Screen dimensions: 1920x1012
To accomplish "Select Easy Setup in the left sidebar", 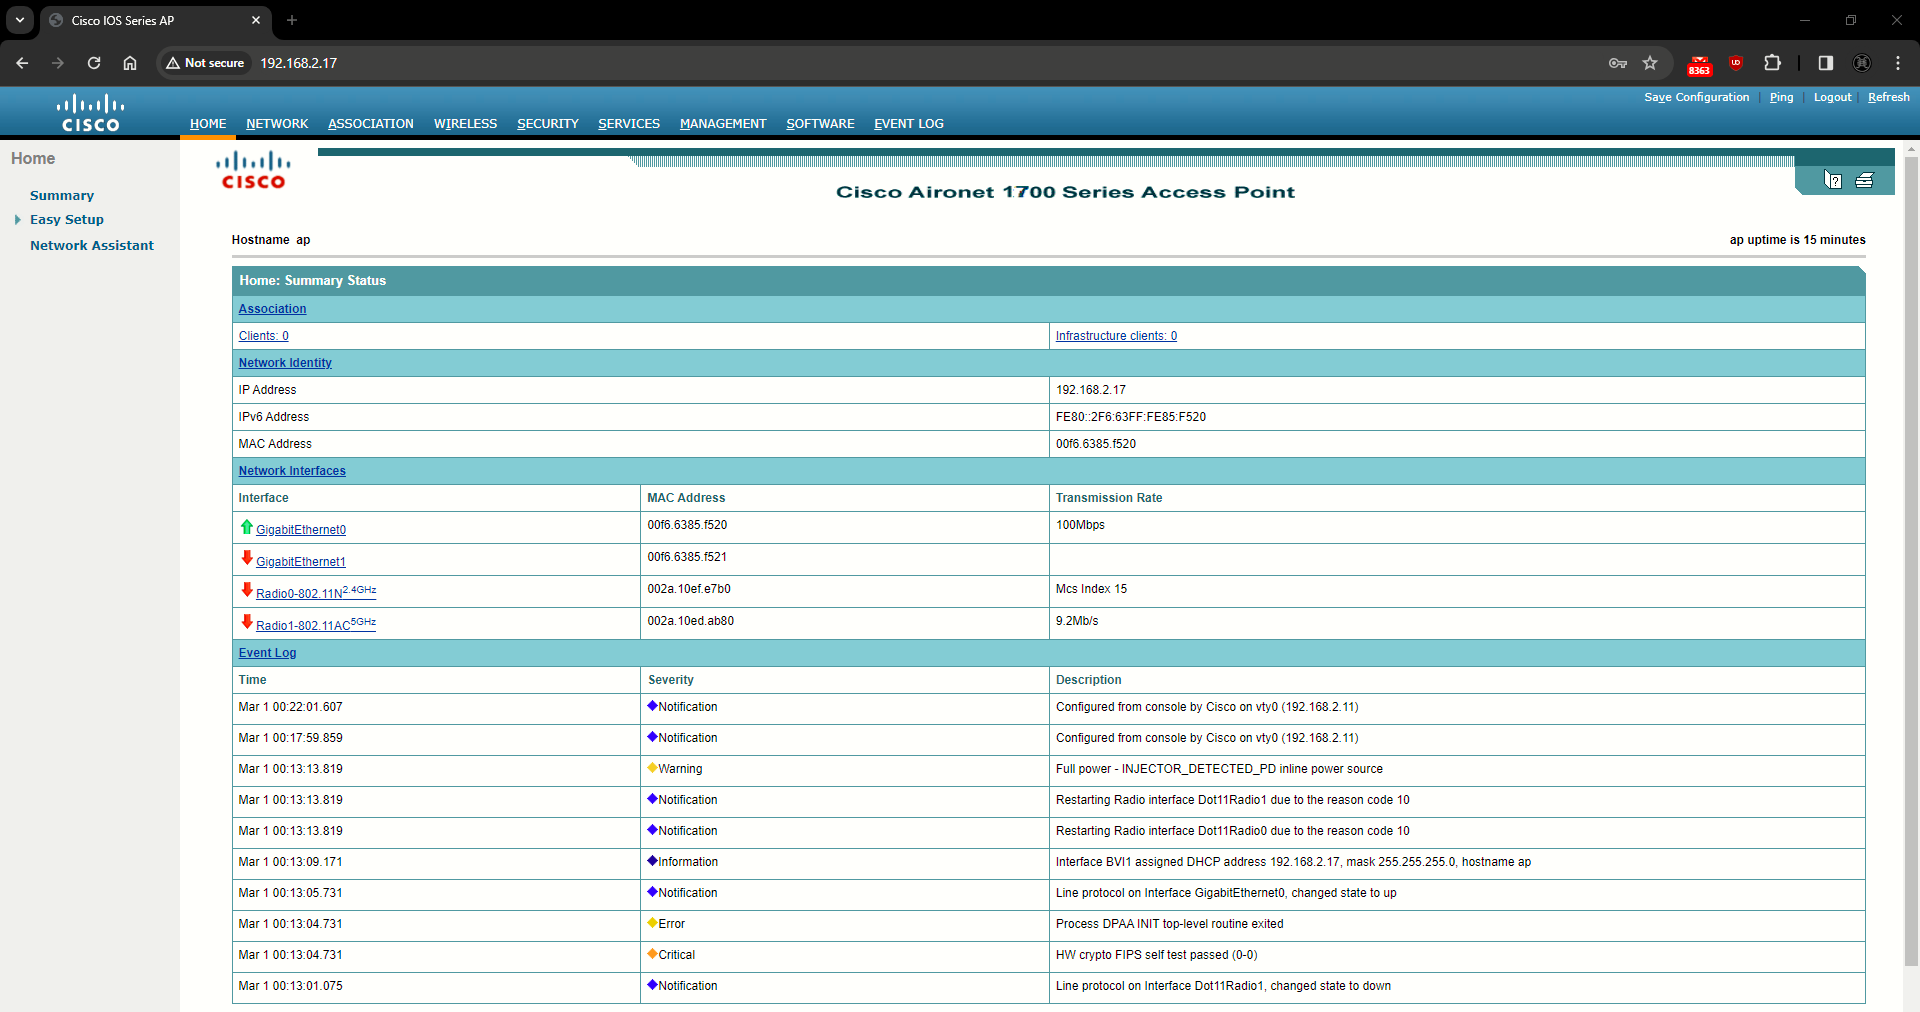I will coord(67,220).
